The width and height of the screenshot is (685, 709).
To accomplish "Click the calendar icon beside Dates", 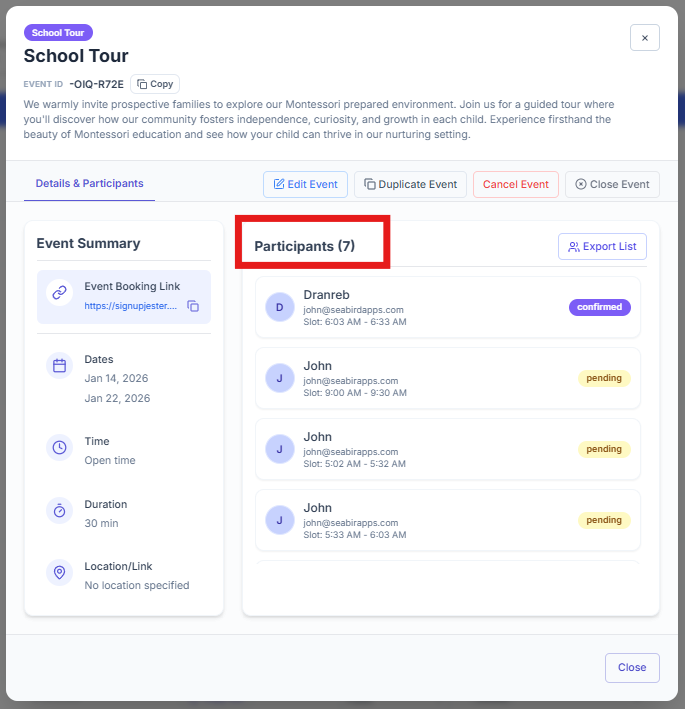I will 59,365.
